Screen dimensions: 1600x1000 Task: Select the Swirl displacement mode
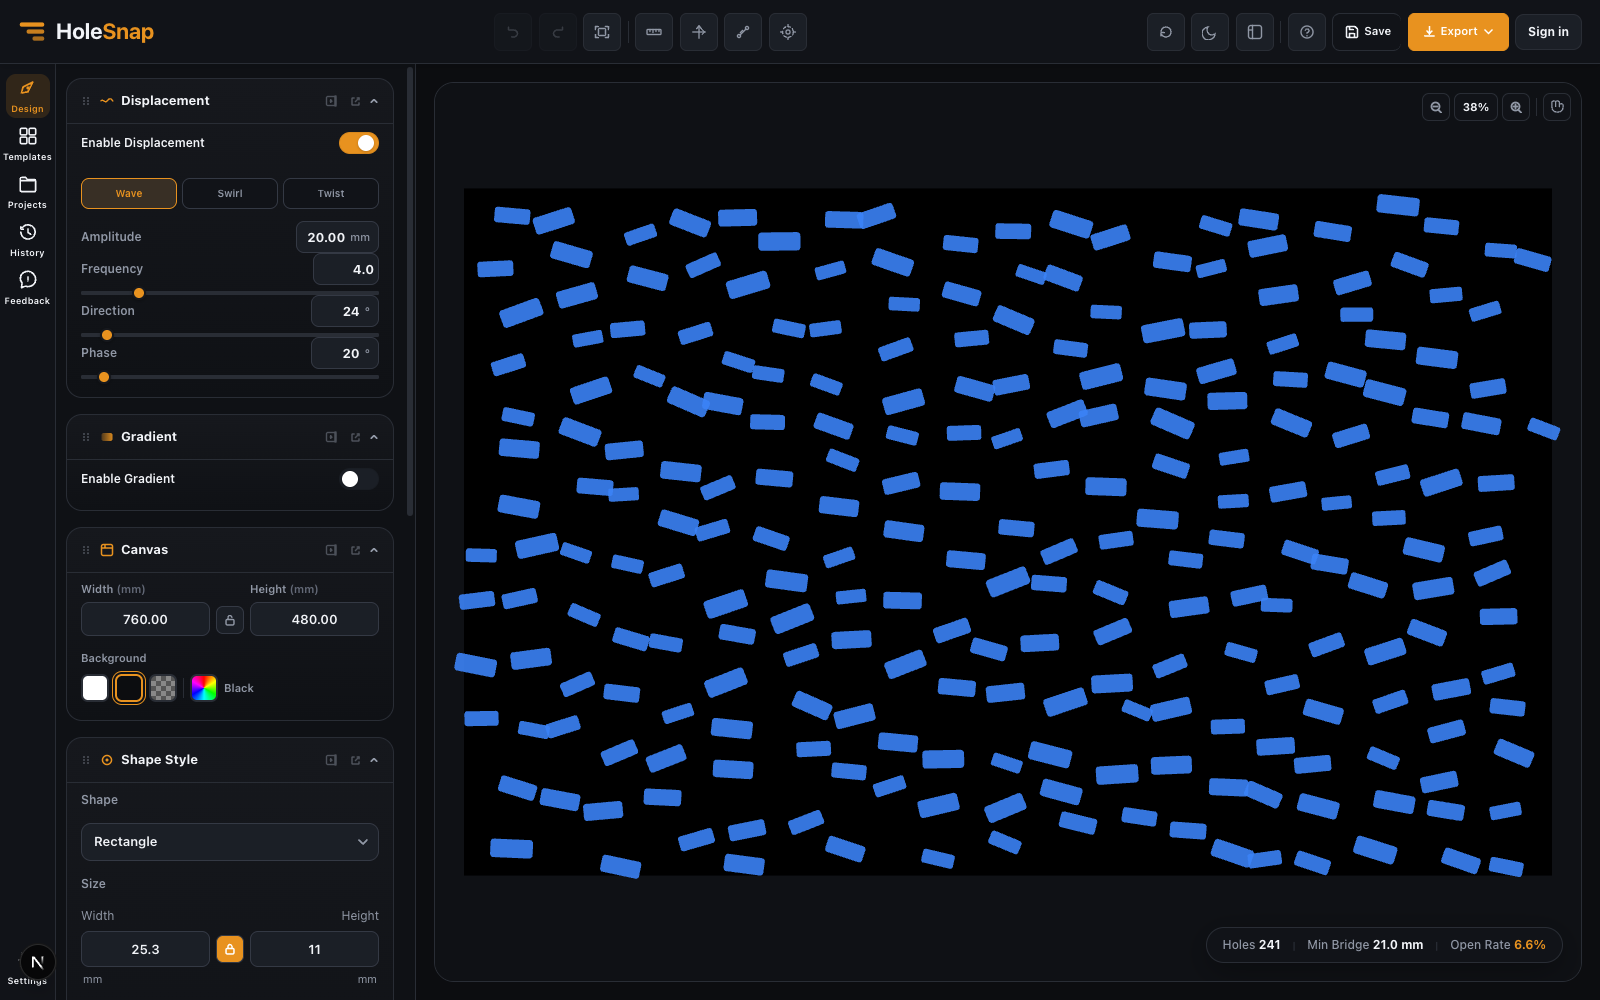[230, 193]
